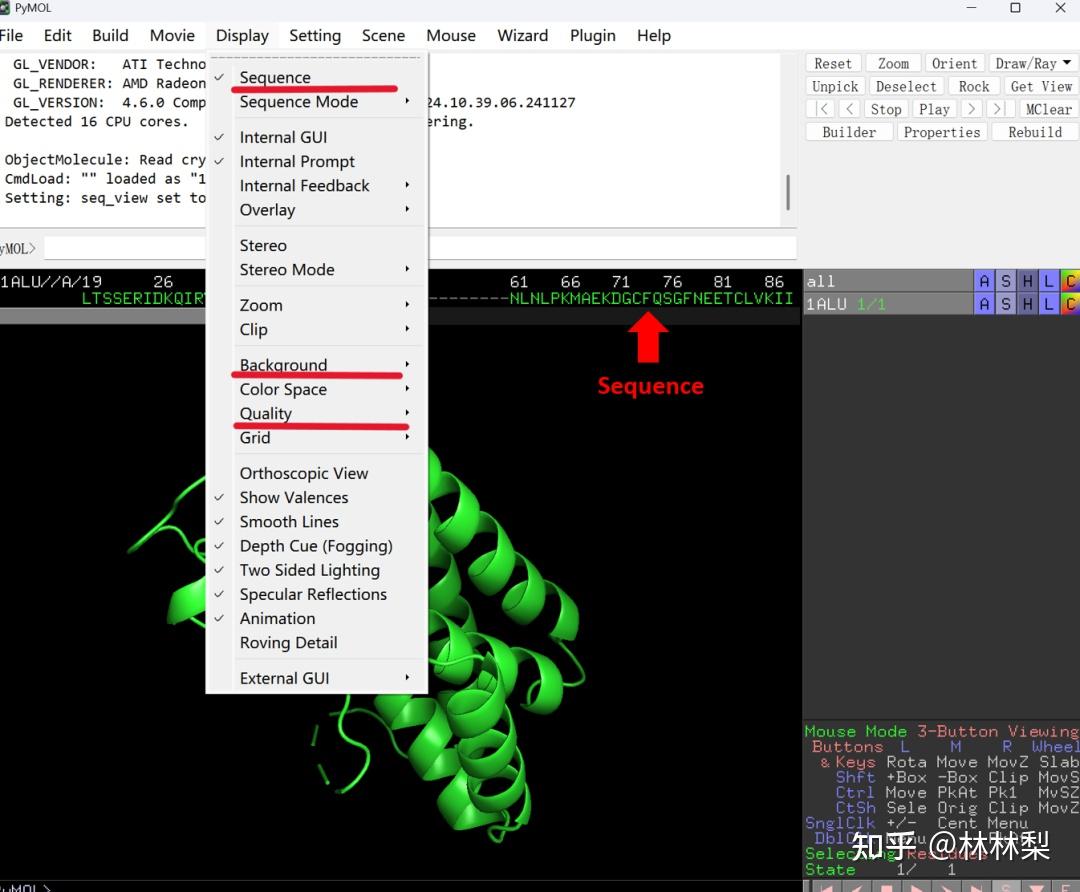1080x892 pixels.
Task: Start the movie with the Play button
Action: [934, 109]
